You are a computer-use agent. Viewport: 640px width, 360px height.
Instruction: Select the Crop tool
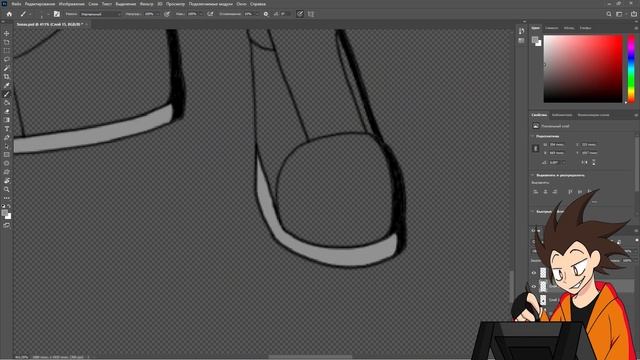7,76
